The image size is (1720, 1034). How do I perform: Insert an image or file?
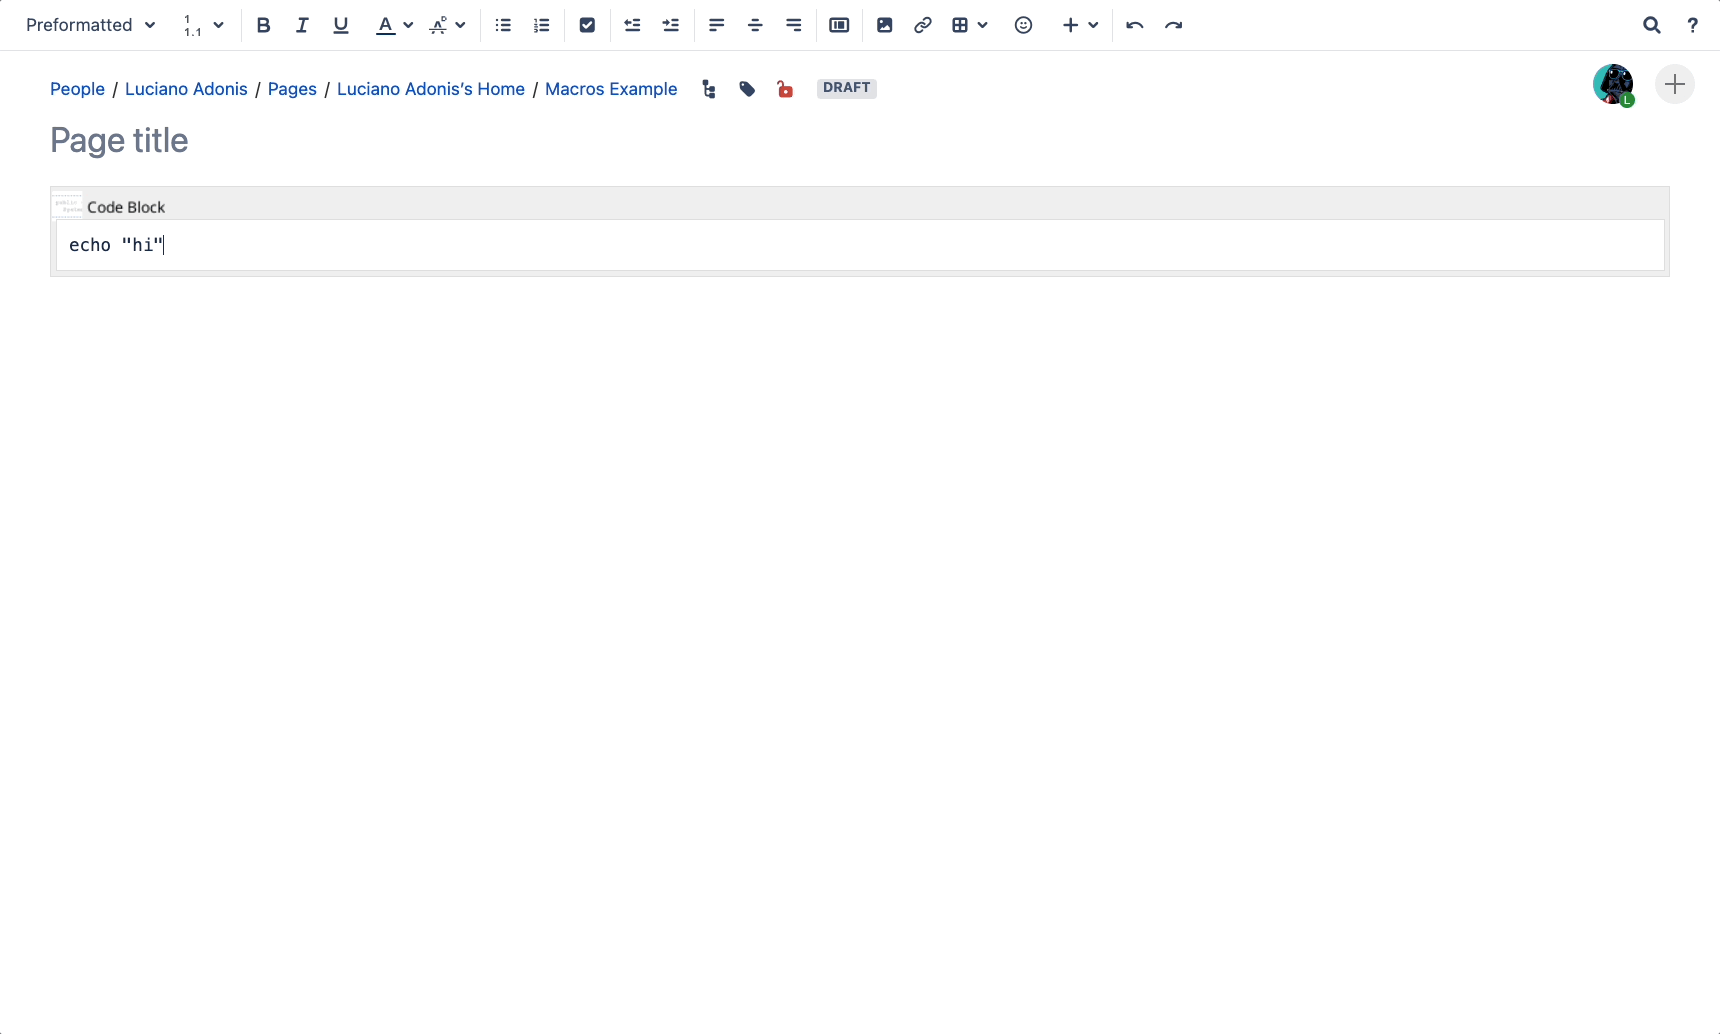tap(884, 25)
